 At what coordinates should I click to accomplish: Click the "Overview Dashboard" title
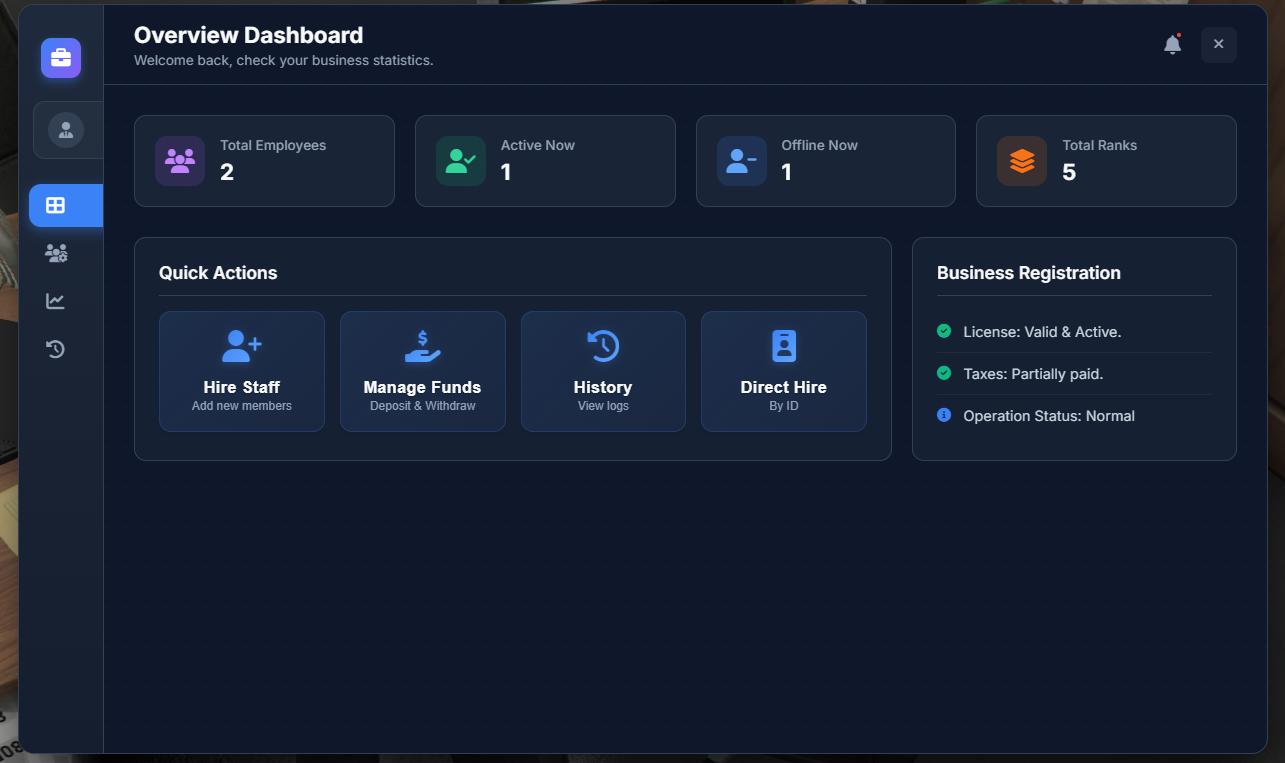pos(248,35)
